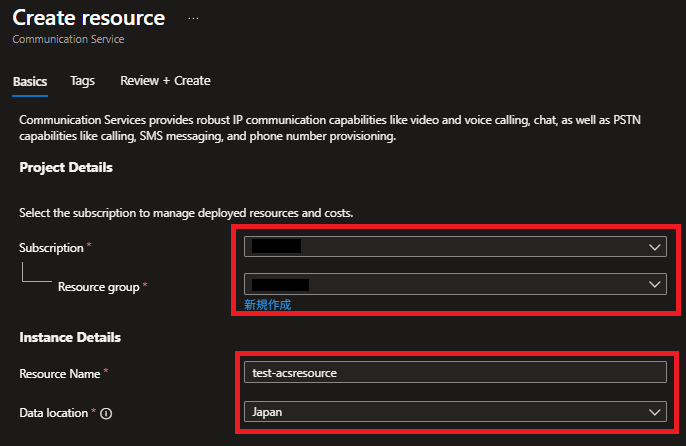The height and width of the screenshot is (446, 686).
Task: Click the Data location chevron arrow
Action: [x=655, y=411]
